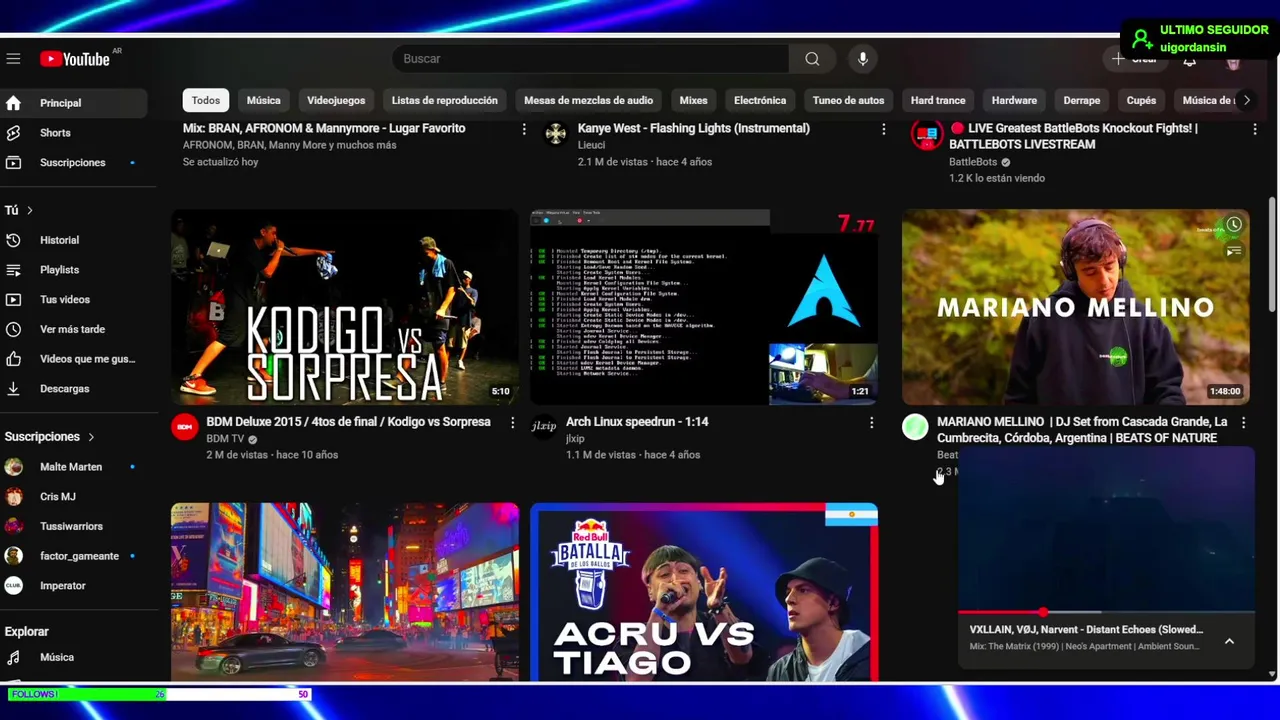The height and width of the screenshot is (720, 1280).
Task: Click BattleBots channel avatar
Action: pos(926,134)
